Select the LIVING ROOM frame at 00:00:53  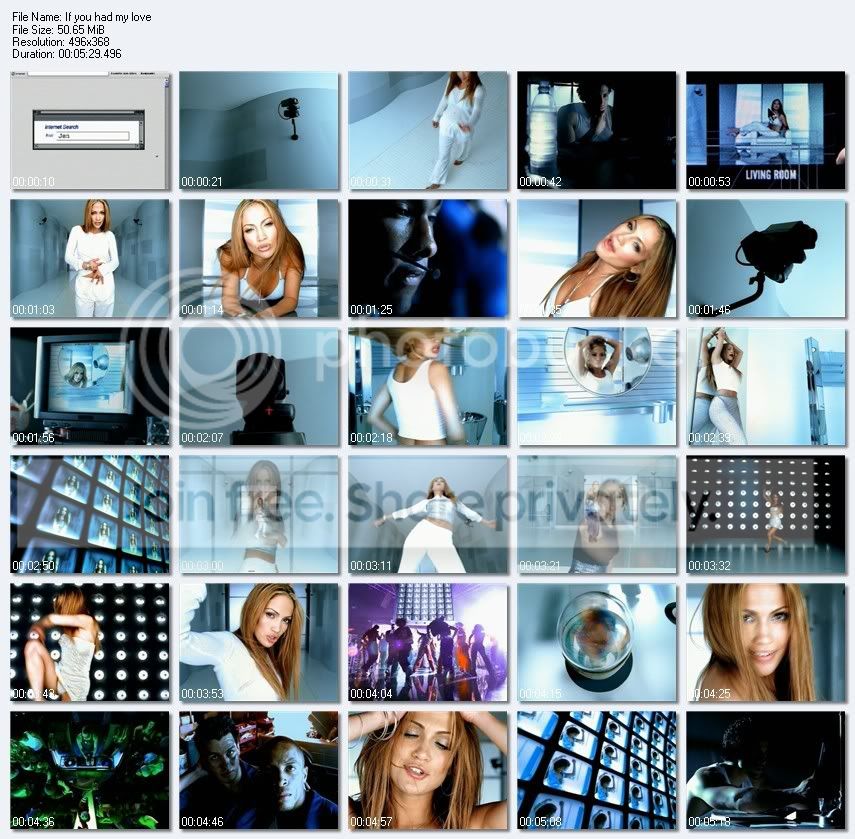766,131
